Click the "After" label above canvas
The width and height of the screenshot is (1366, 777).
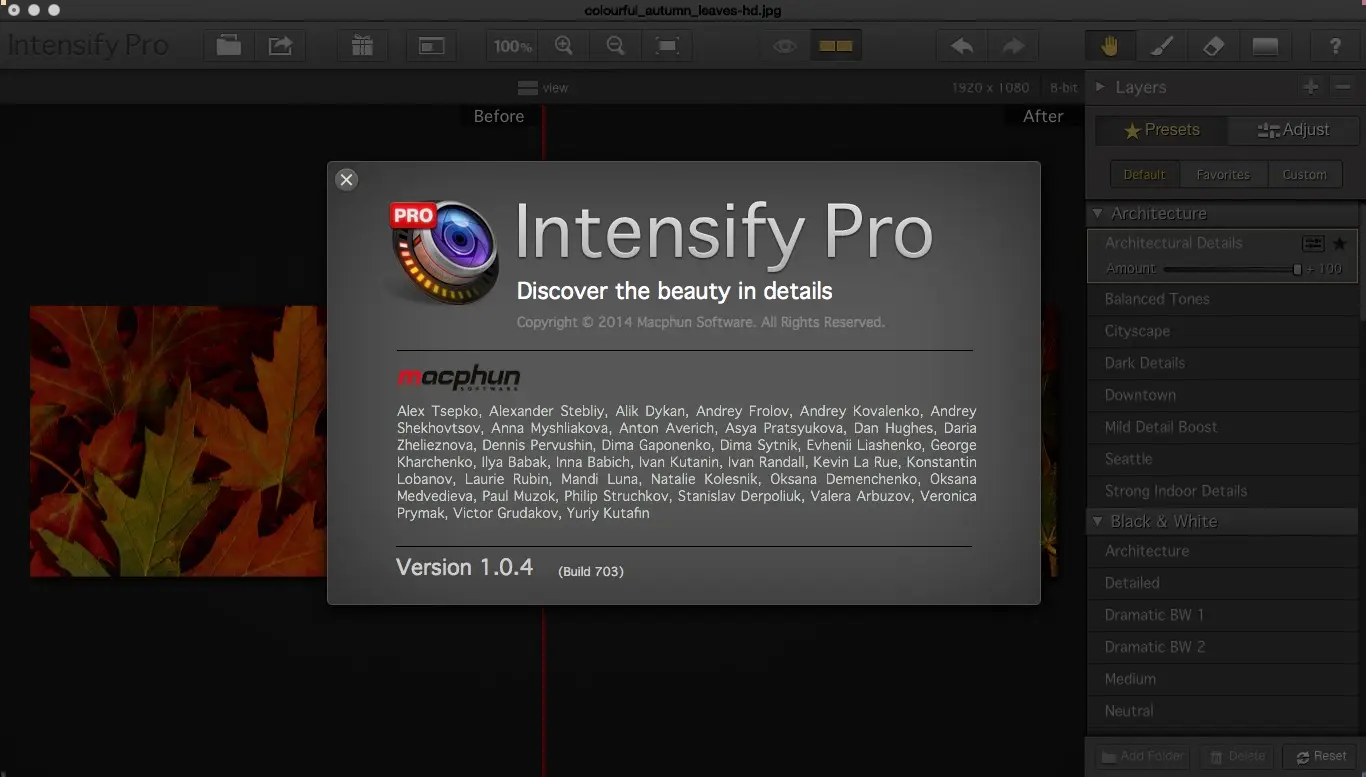pyautogui.click(x=1043, y=116)
